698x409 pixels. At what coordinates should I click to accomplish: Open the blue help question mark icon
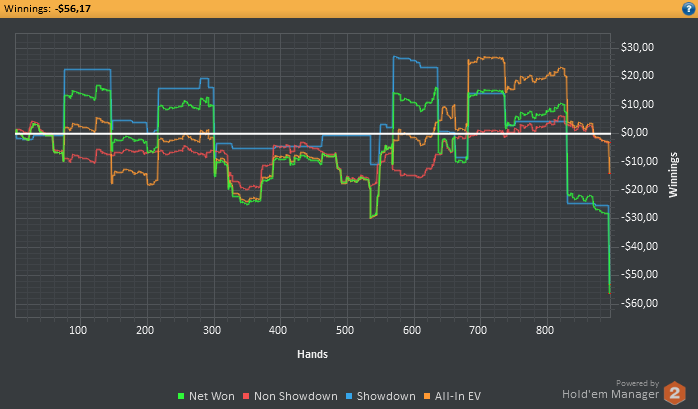click(688, 8)
